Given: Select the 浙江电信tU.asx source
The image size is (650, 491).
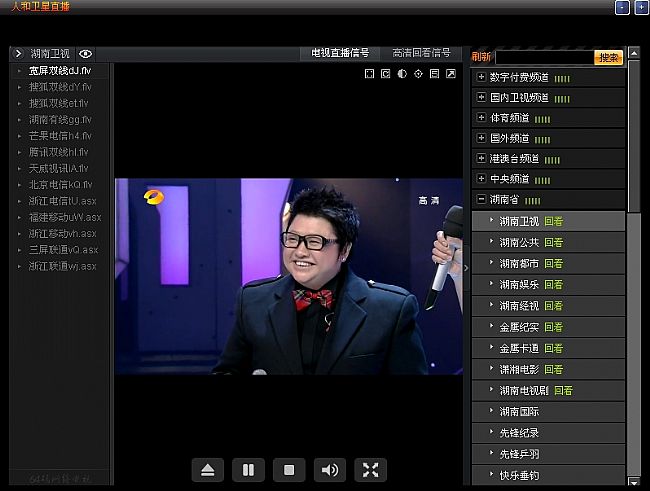Looking at the screenshot, I should click(x=62, y=201).
